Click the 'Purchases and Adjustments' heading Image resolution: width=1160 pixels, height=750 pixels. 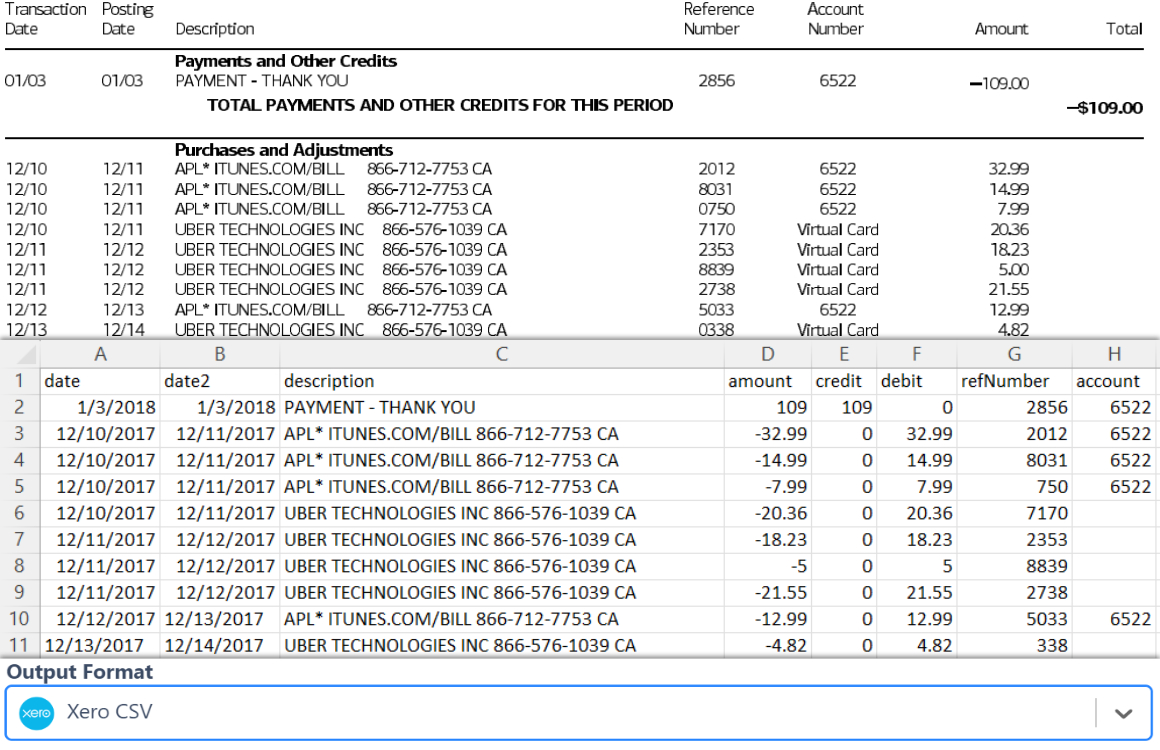283,150
